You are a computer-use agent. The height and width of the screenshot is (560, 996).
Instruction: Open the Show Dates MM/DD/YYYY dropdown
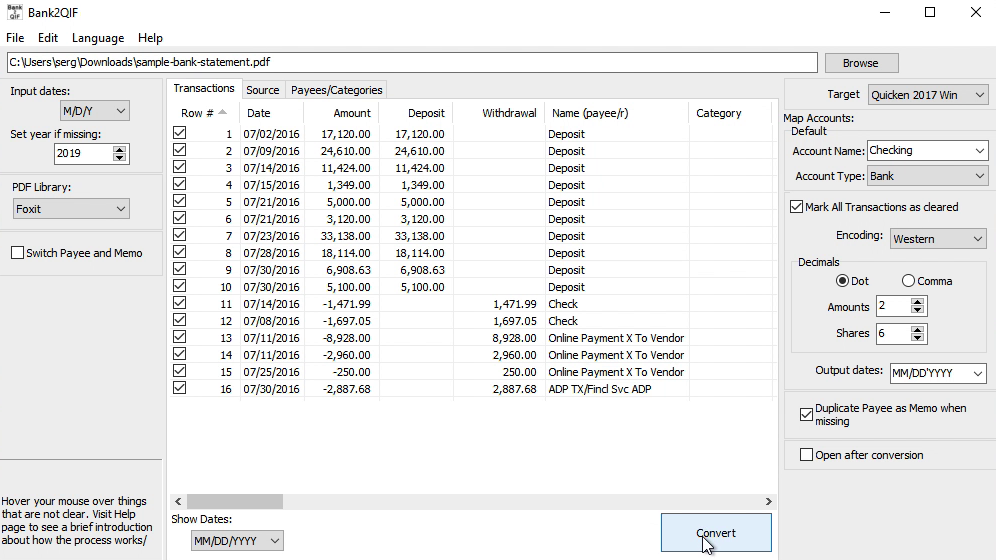click(237, 541)
